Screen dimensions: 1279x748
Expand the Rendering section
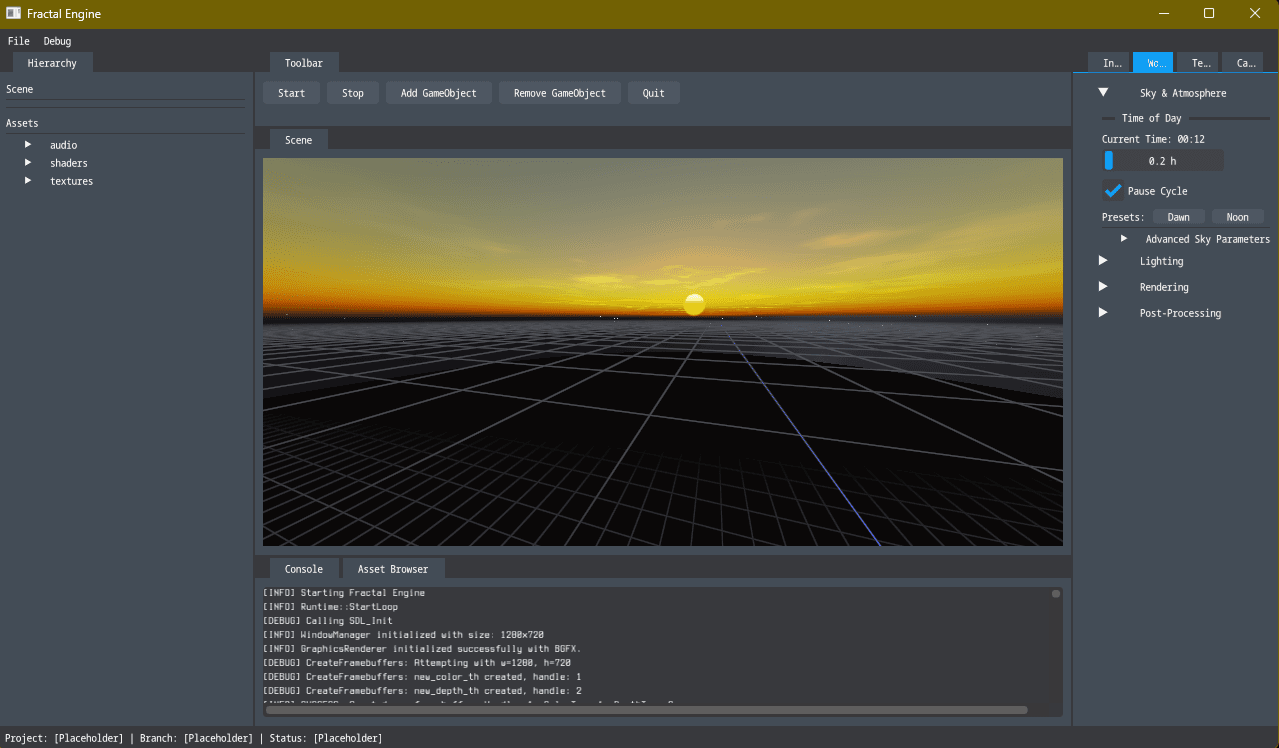(x=1103, y=287)
